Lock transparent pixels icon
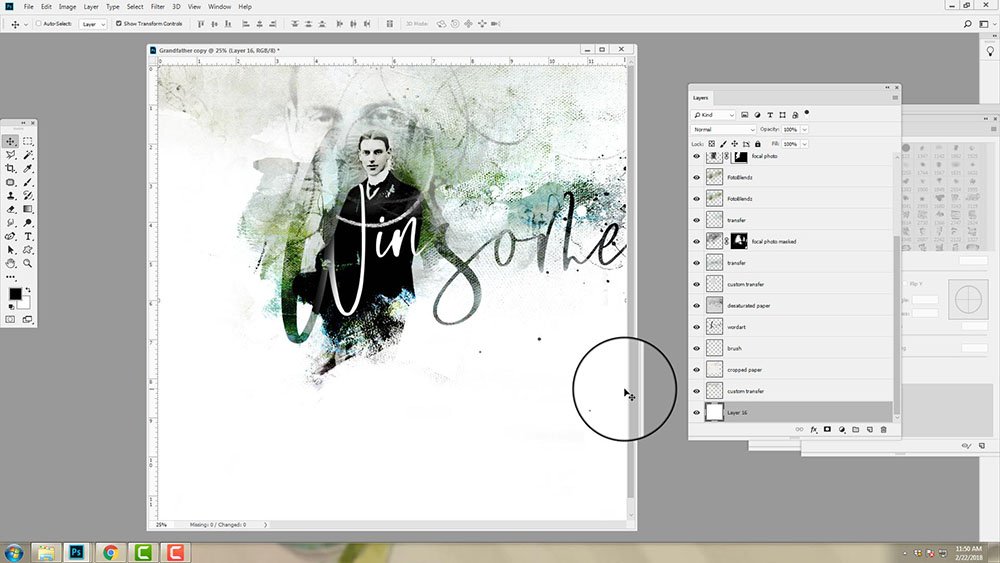 (x=712, y=144)
